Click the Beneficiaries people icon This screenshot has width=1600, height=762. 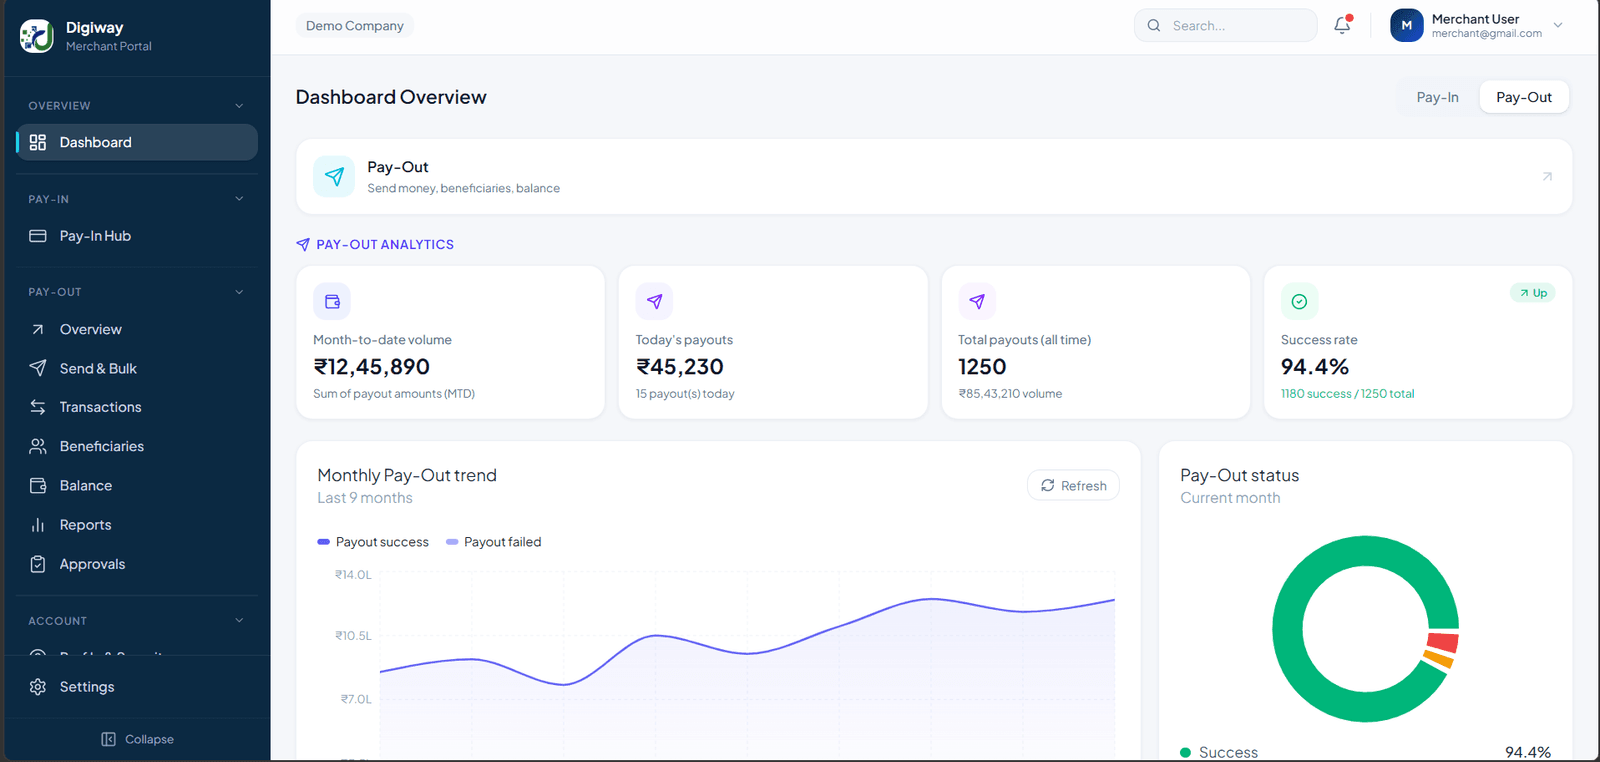click(38, 446)
